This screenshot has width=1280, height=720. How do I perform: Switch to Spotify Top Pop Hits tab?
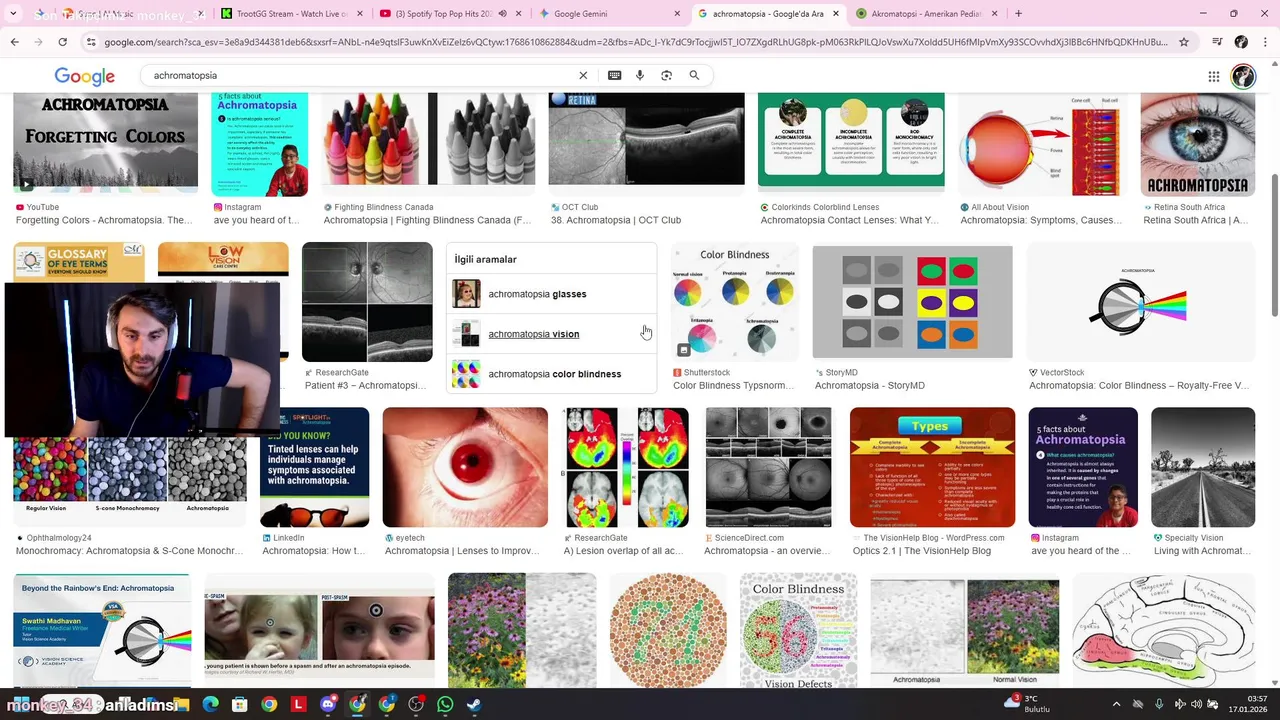click(452, 14)
